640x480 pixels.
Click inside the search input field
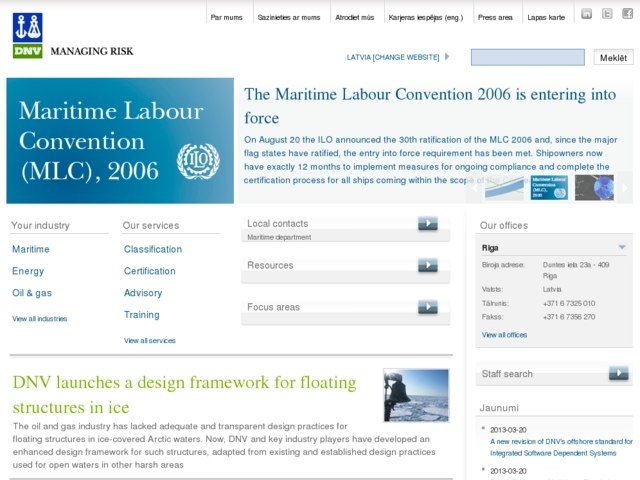tap(527, 57)
